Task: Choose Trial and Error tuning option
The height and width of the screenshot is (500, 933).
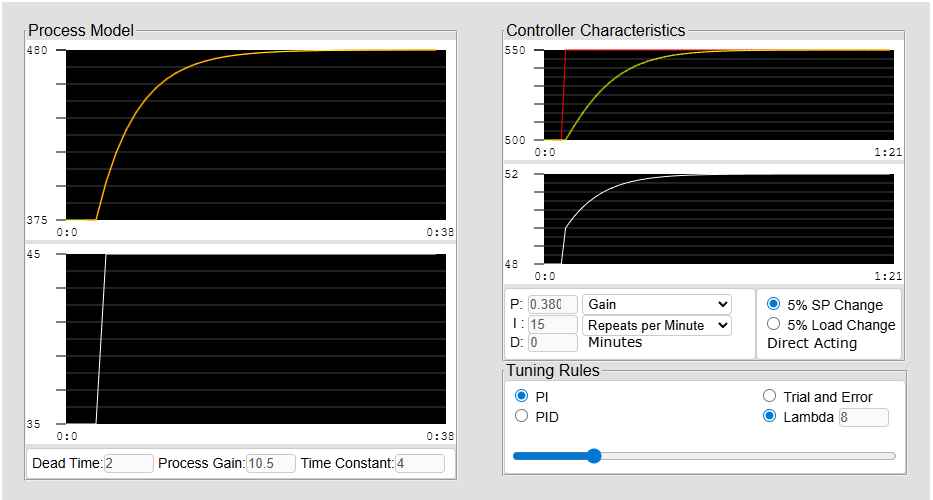Action: (770, 396)
